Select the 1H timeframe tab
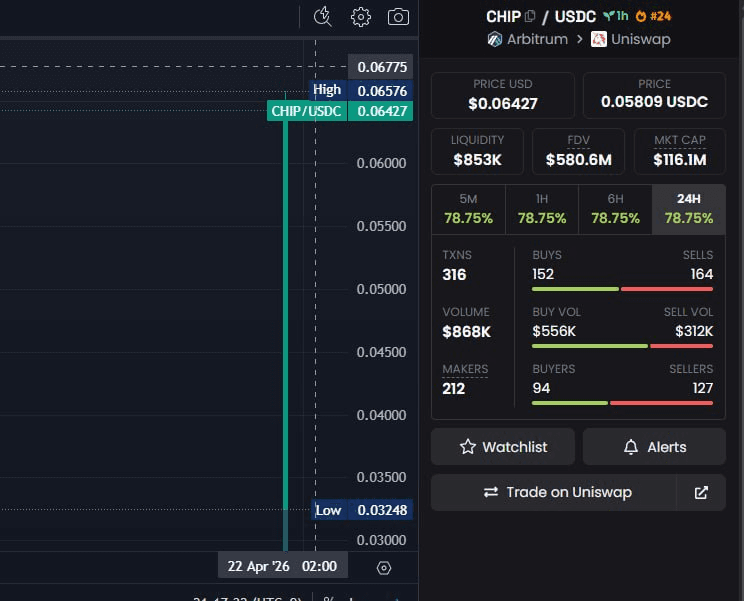The width and height of the screenshot is (744, 601). [542, 209]
